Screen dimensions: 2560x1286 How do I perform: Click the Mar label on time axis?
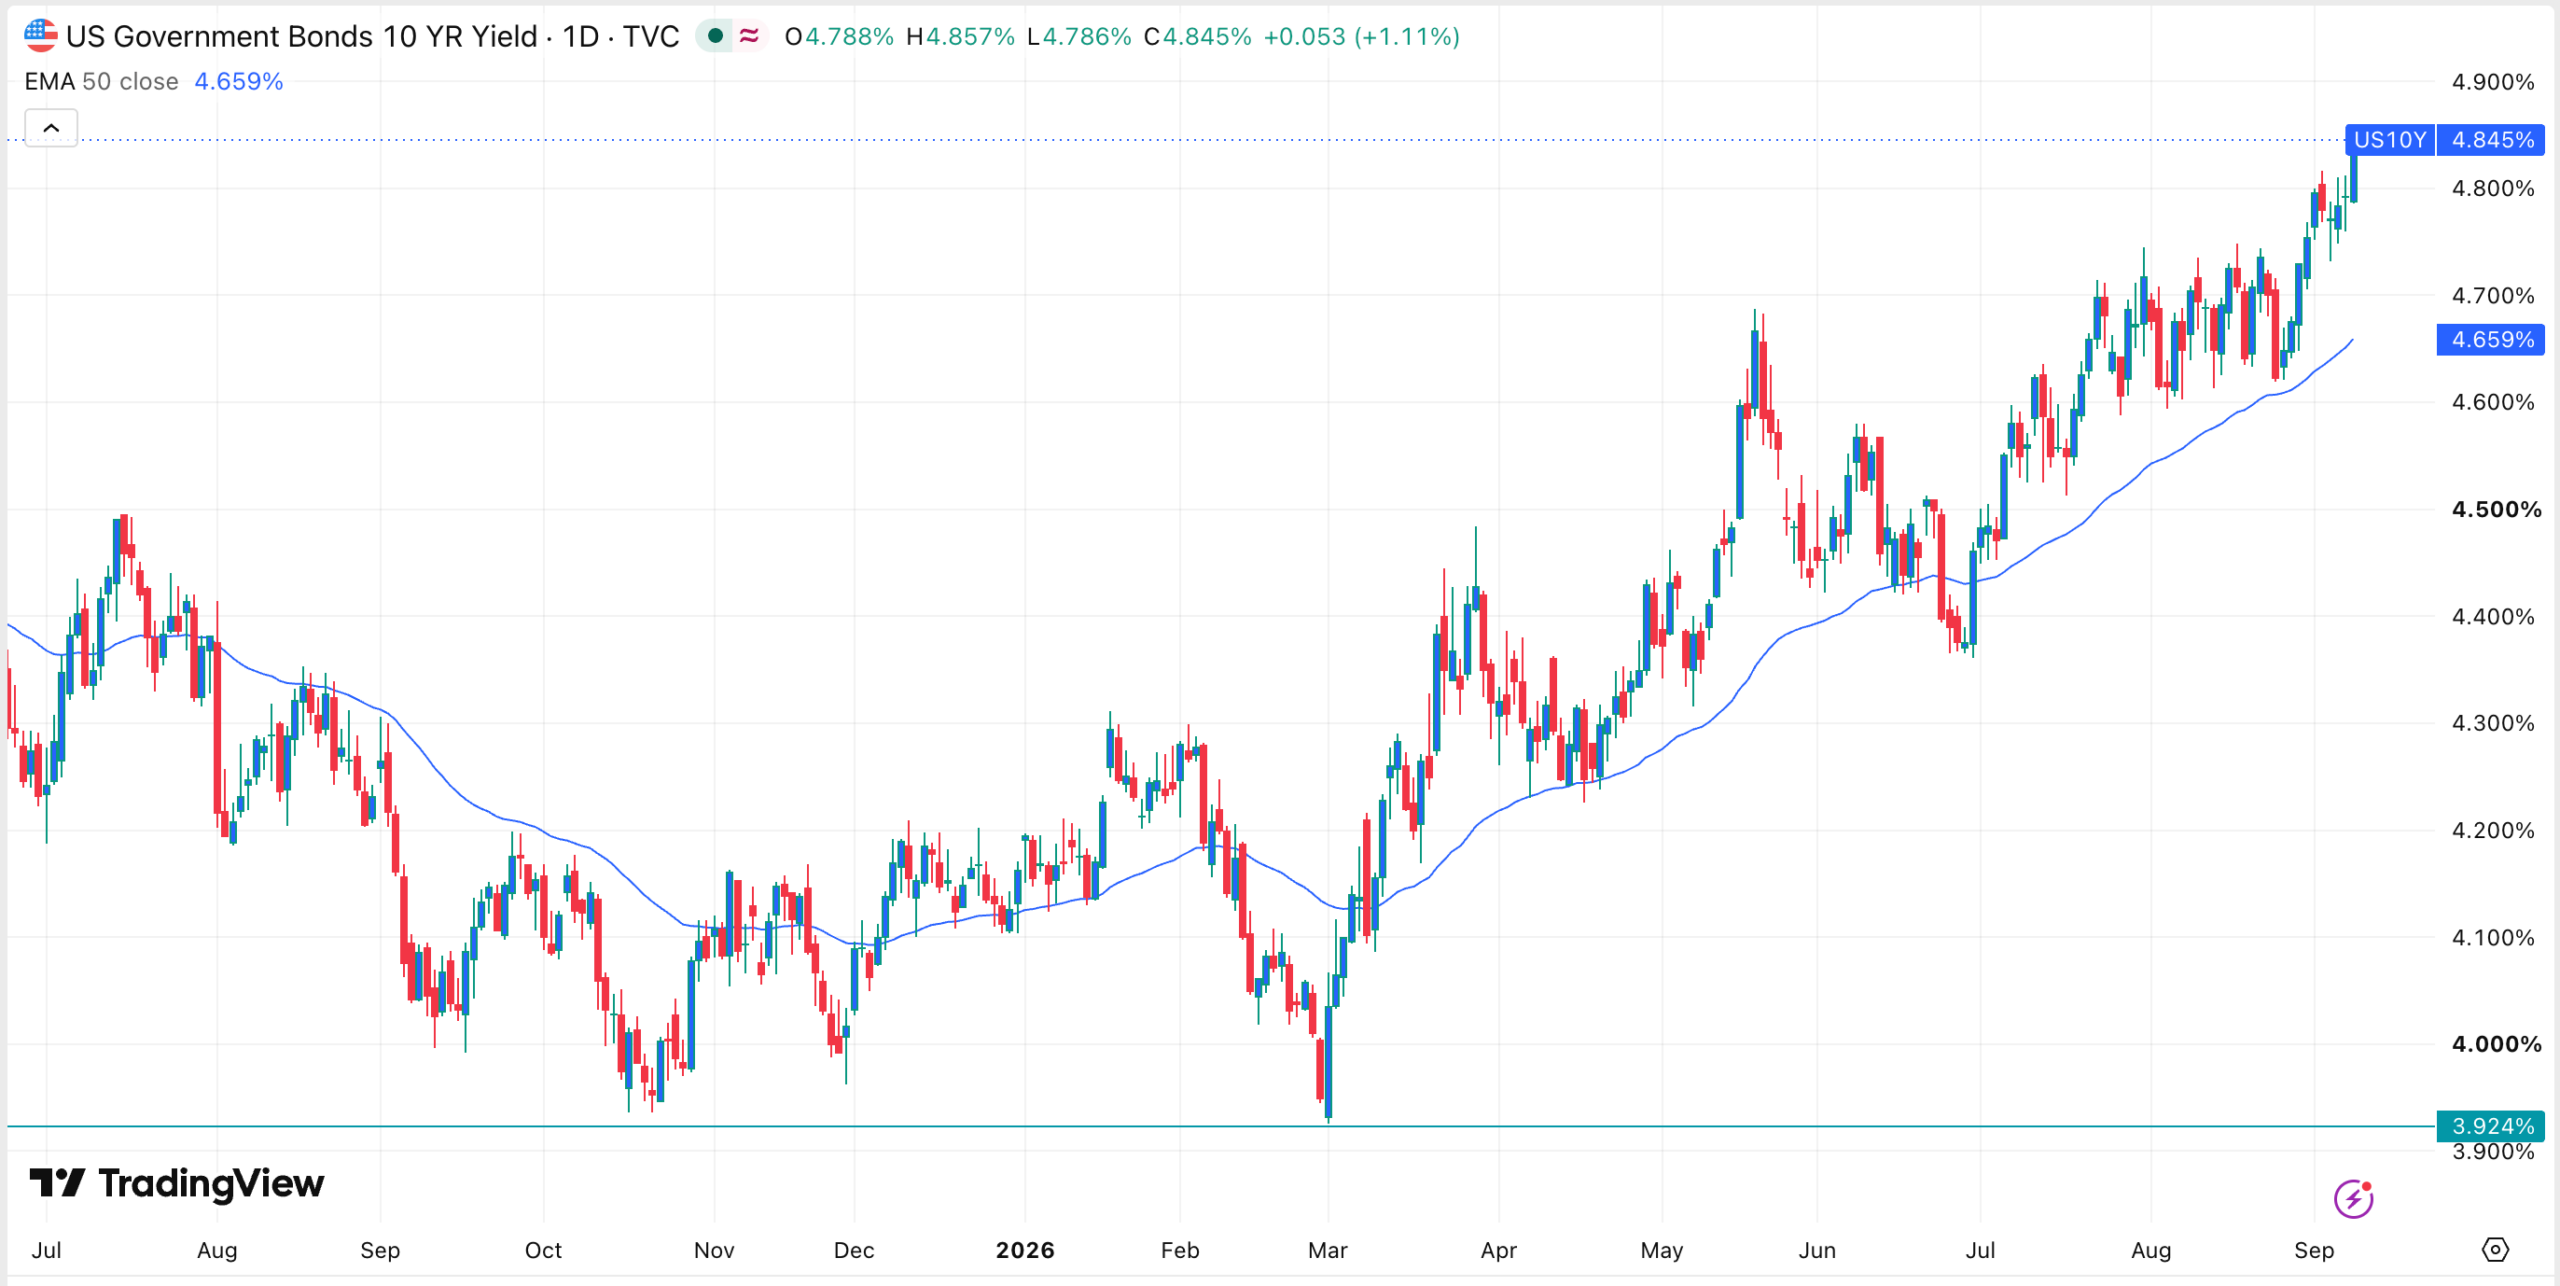[x=1328, y=1250]
